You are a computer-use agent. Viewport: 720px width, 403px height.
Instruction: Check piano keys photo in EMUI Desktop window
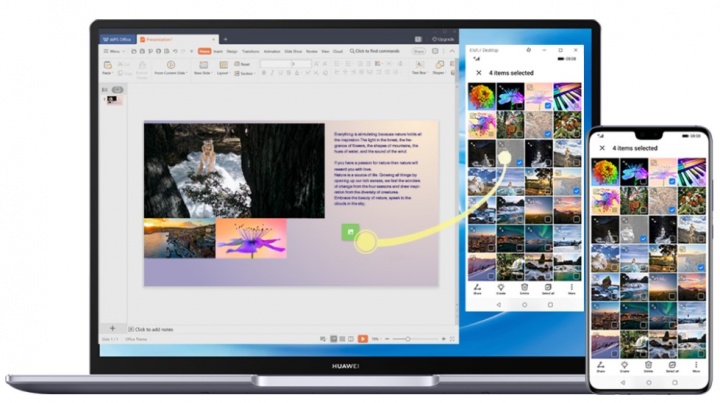577,106
